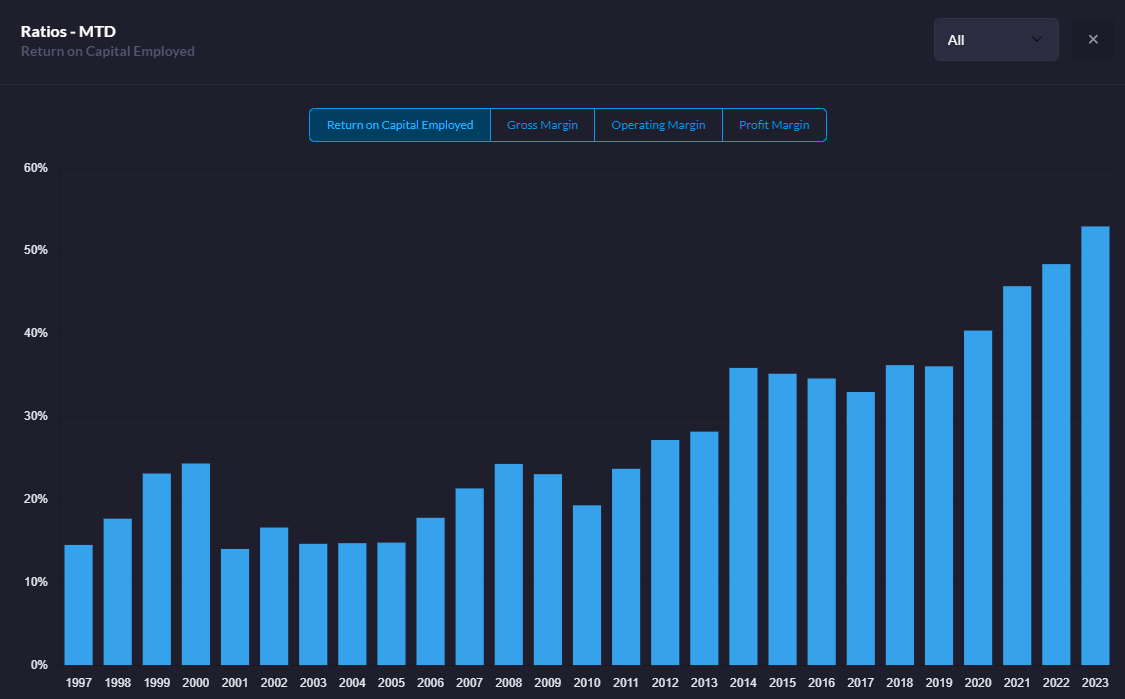
Task: Select the 2017 bar
Action: point(861,528)
